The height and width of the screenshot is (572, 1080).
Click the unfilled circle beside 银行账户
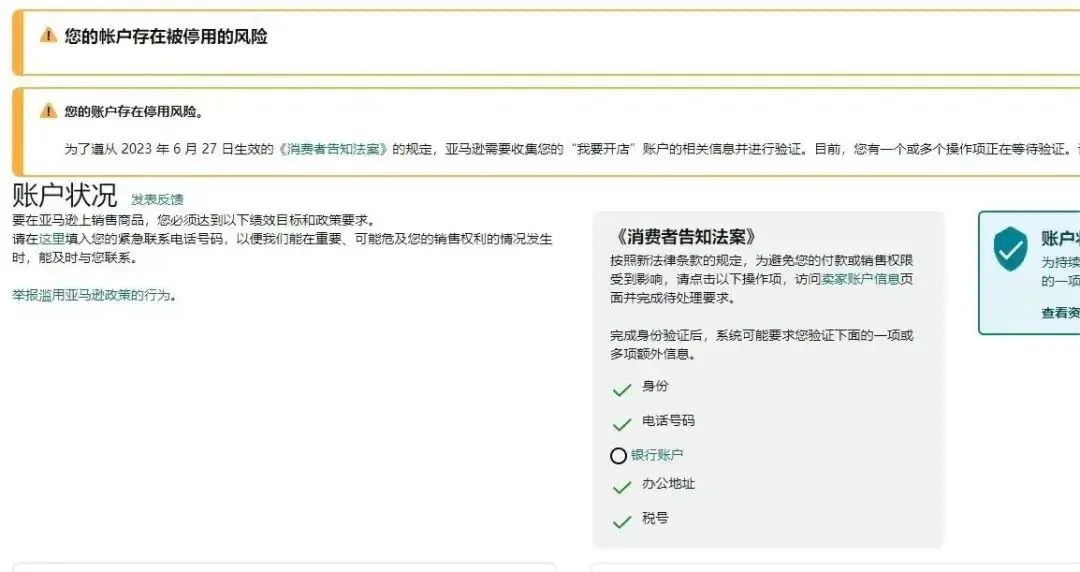pyautogui.click(x=619, y=456)
